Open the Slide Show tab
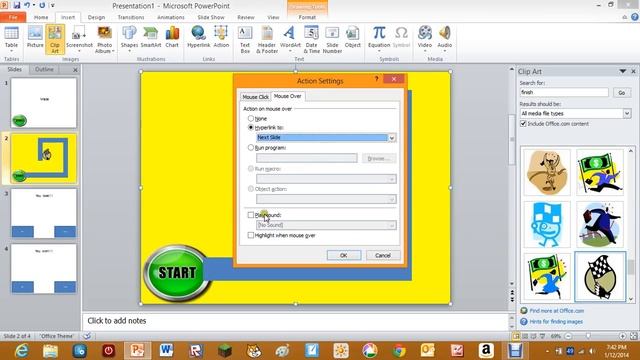 click(x=211, y=17)
